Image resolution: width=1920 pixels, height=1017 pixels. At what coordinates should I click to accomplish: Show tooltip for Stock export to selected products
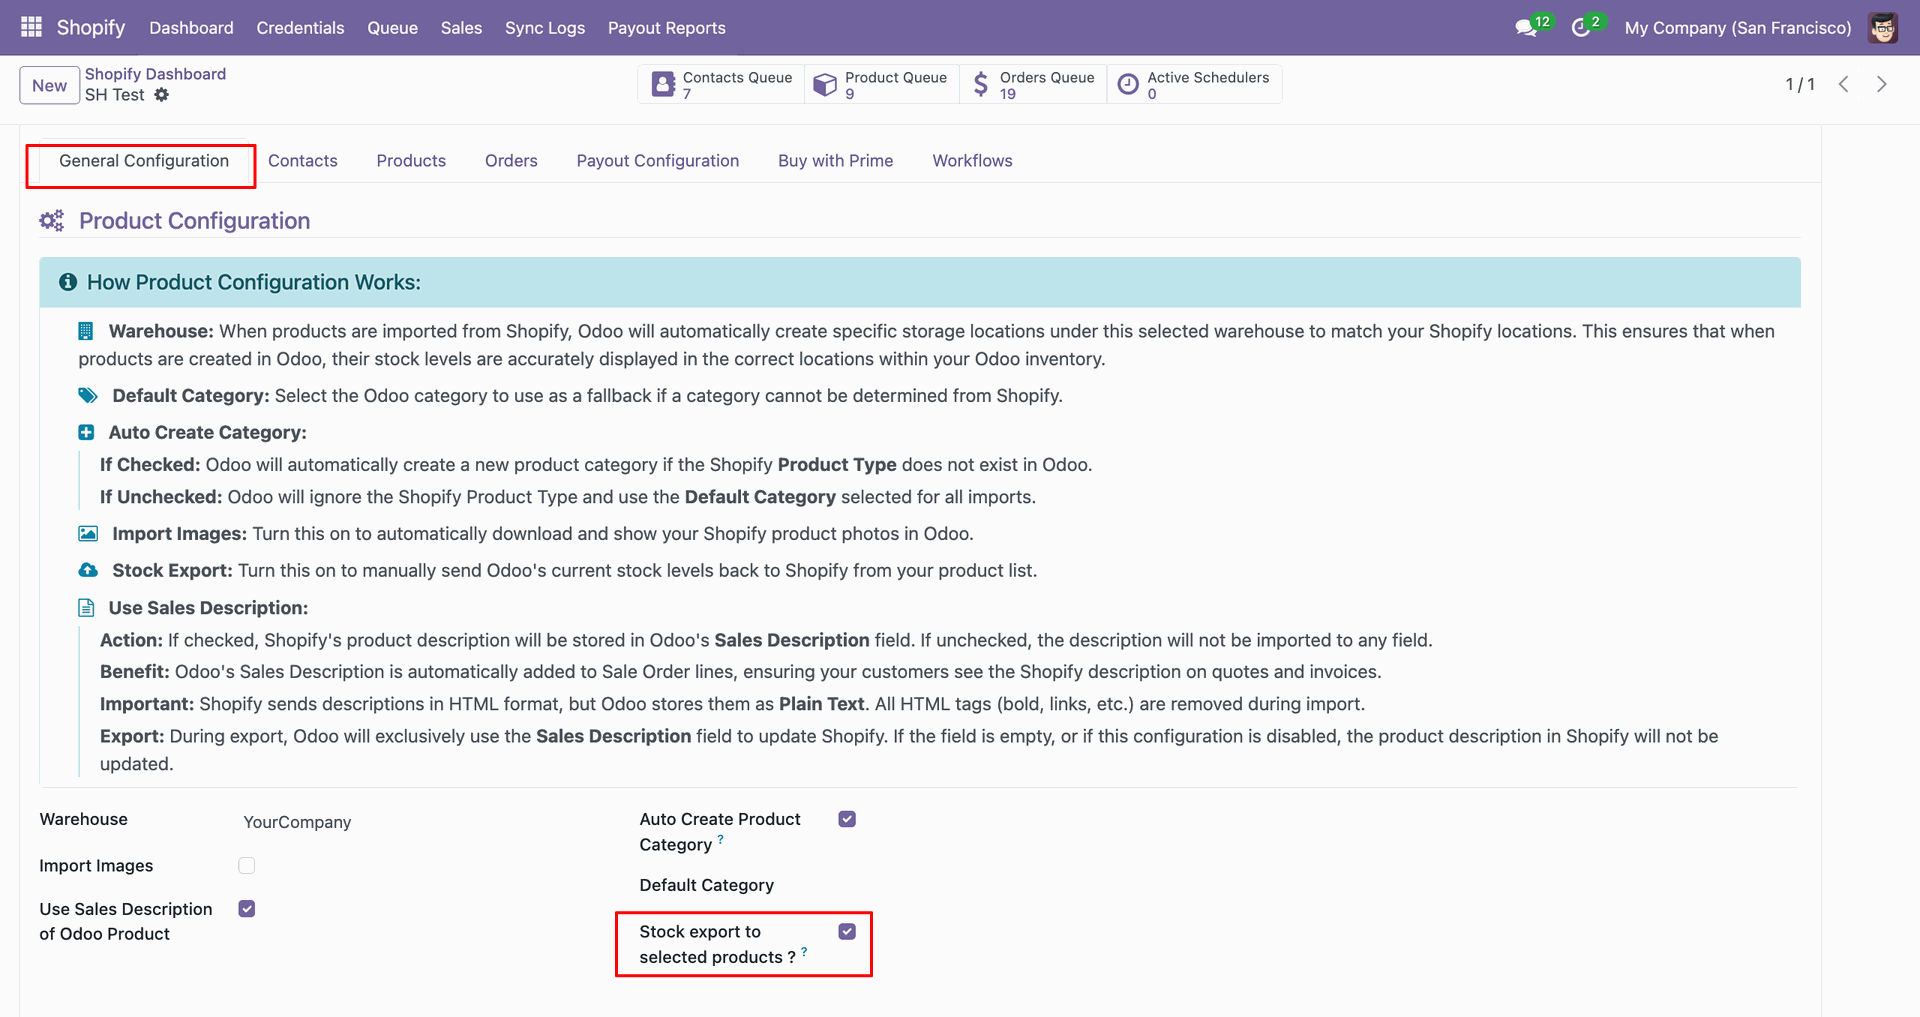(x=804, y=952)
